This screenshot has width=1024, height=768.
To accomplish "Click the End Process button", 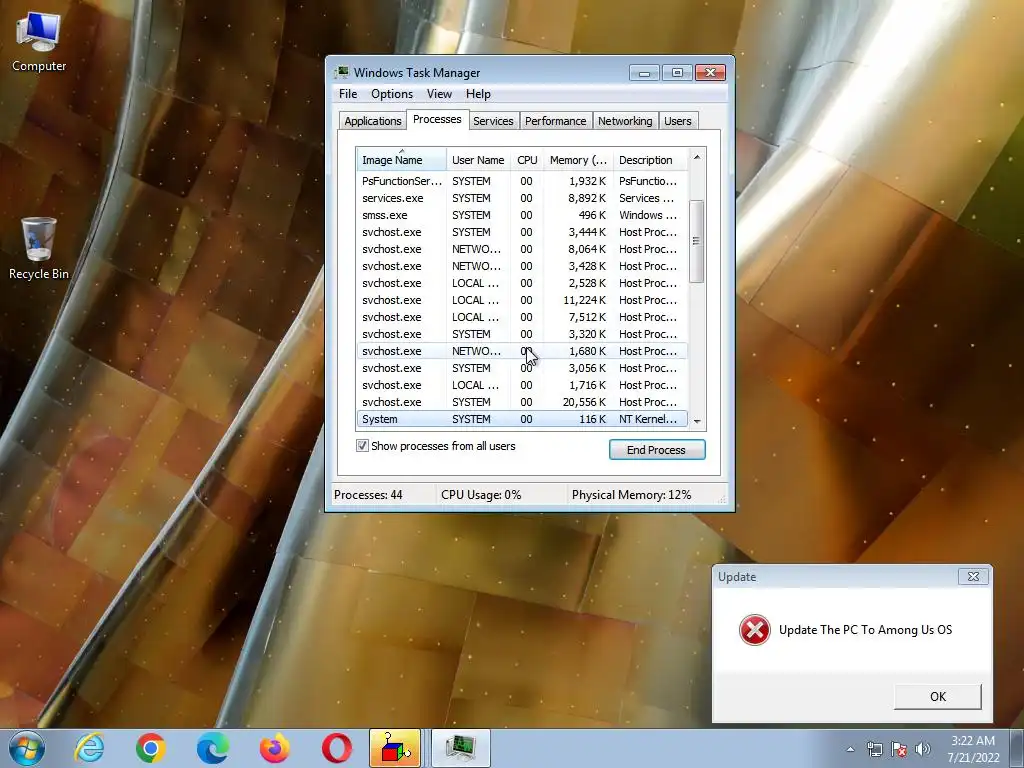I will [657, 450].
